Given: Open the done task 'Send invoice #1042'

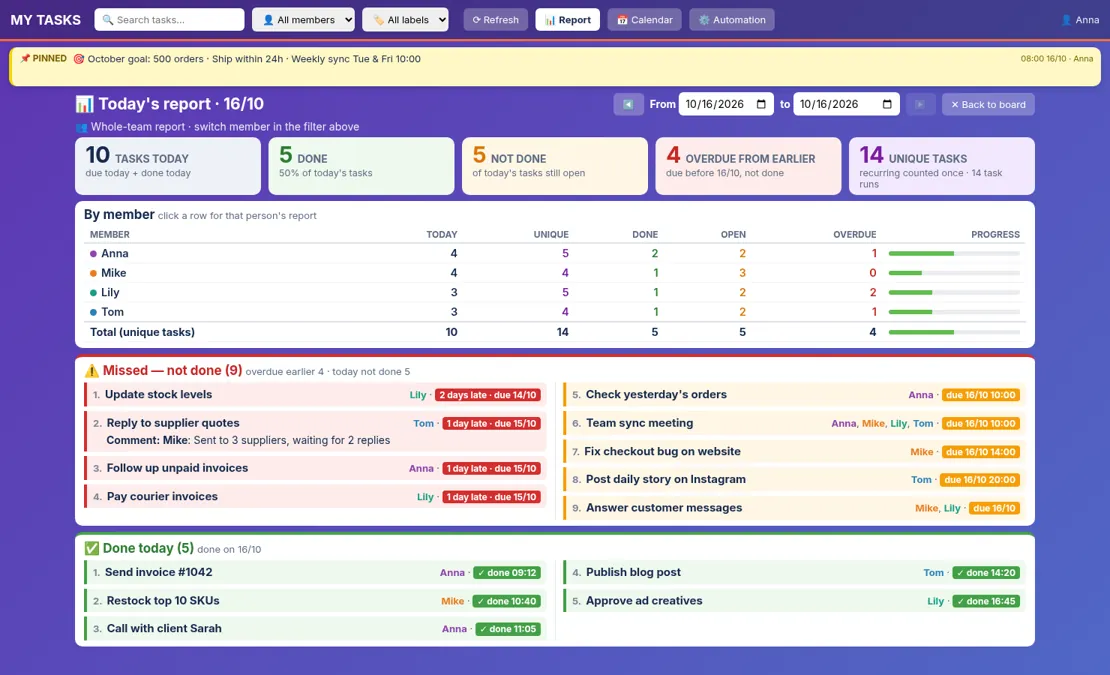Looking at the screenshot, I should pos(316,572).
